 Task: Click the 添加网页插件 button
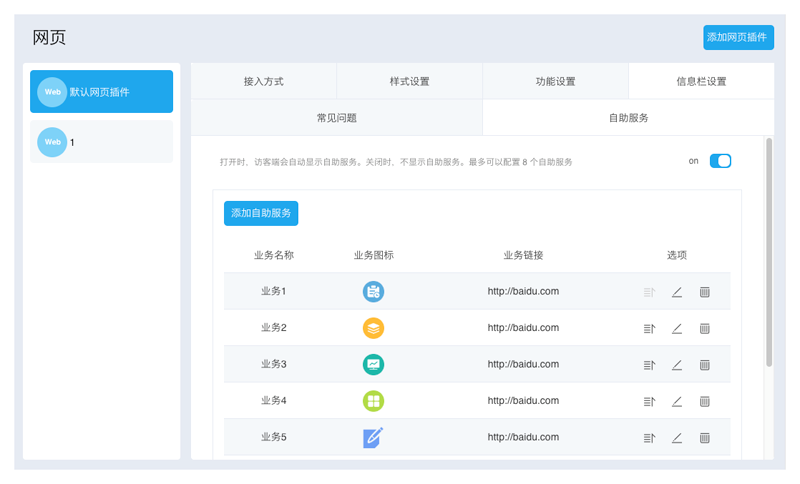pos(738,37)
